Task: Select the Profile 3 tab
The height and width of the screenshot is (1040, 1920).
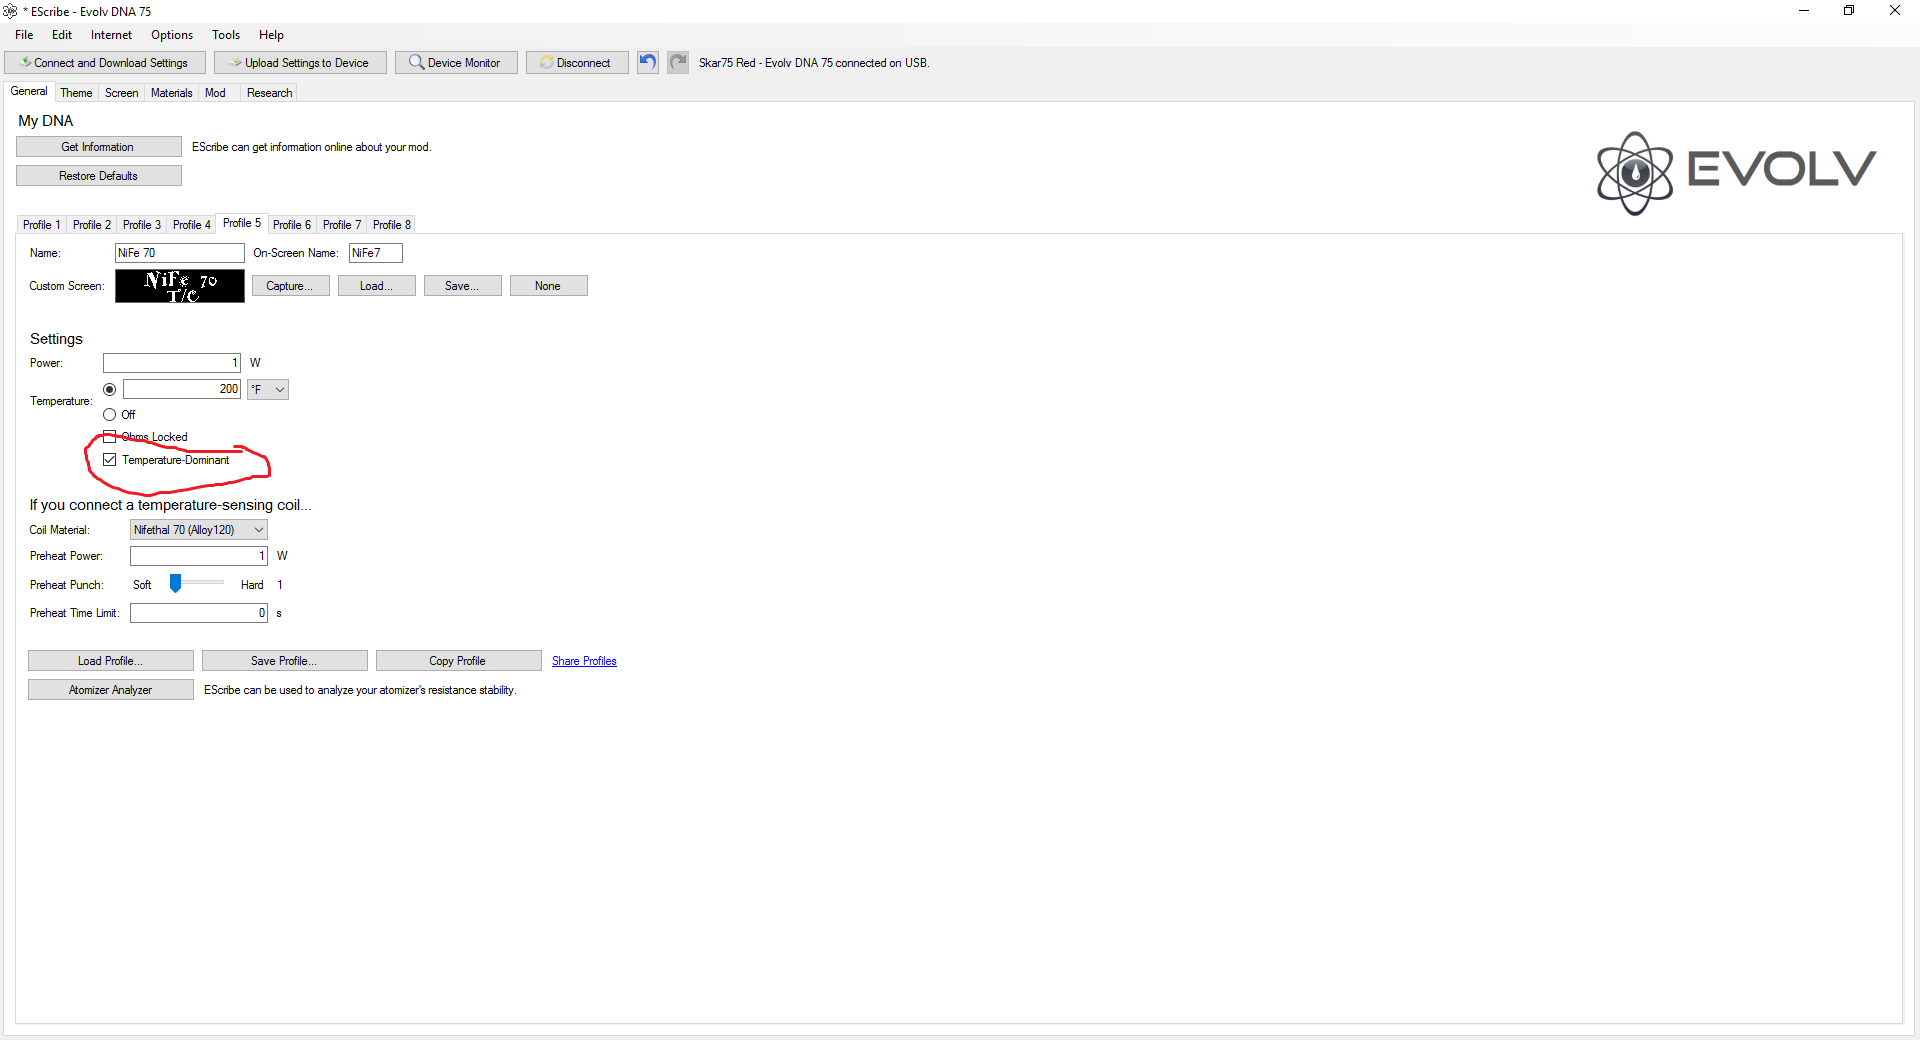Action: click(x=141, y=225)
